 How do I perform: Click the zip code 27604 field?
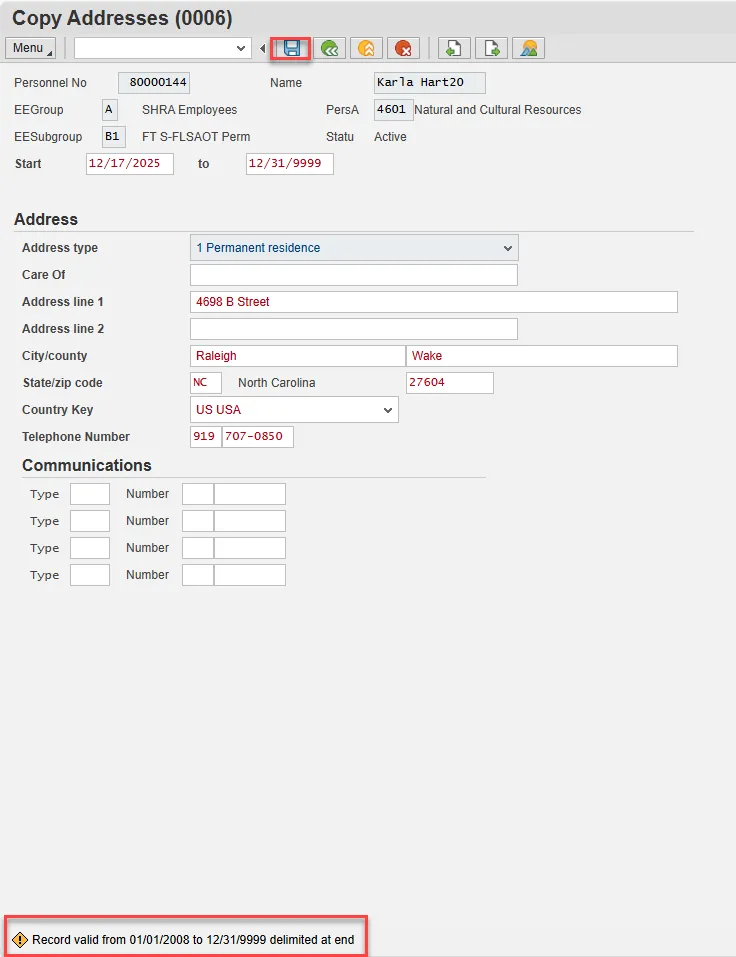449,383
